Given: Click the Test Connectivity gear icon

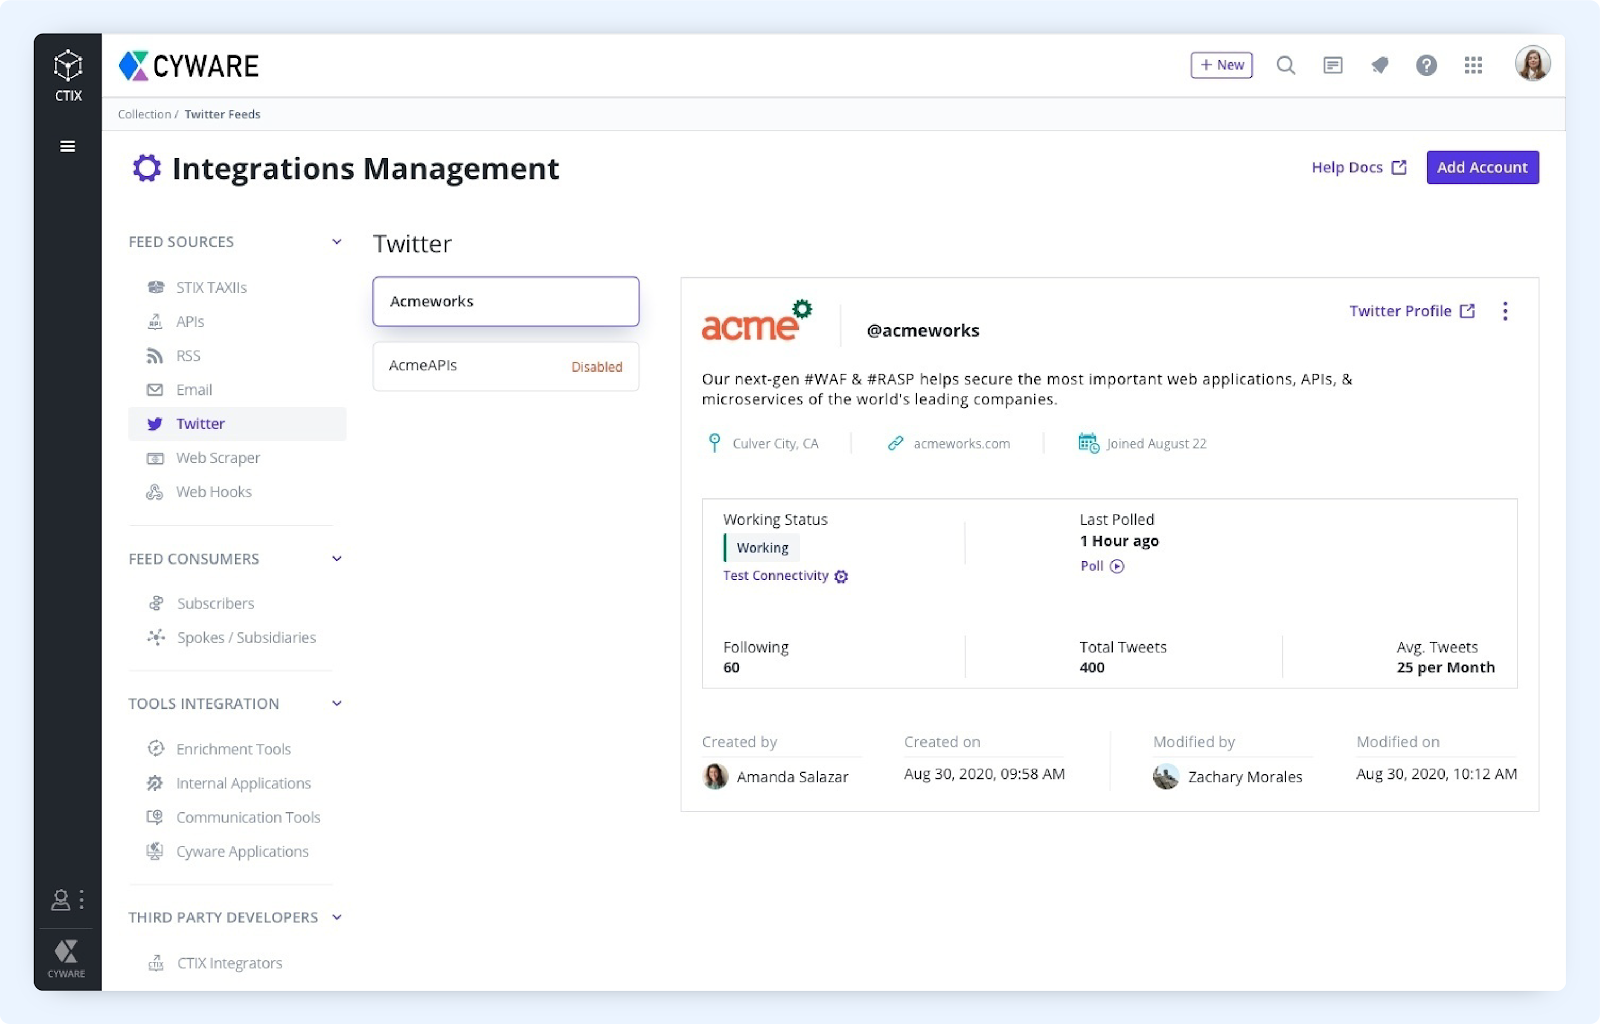Looking at the screenshot, I should pos(841,576).
